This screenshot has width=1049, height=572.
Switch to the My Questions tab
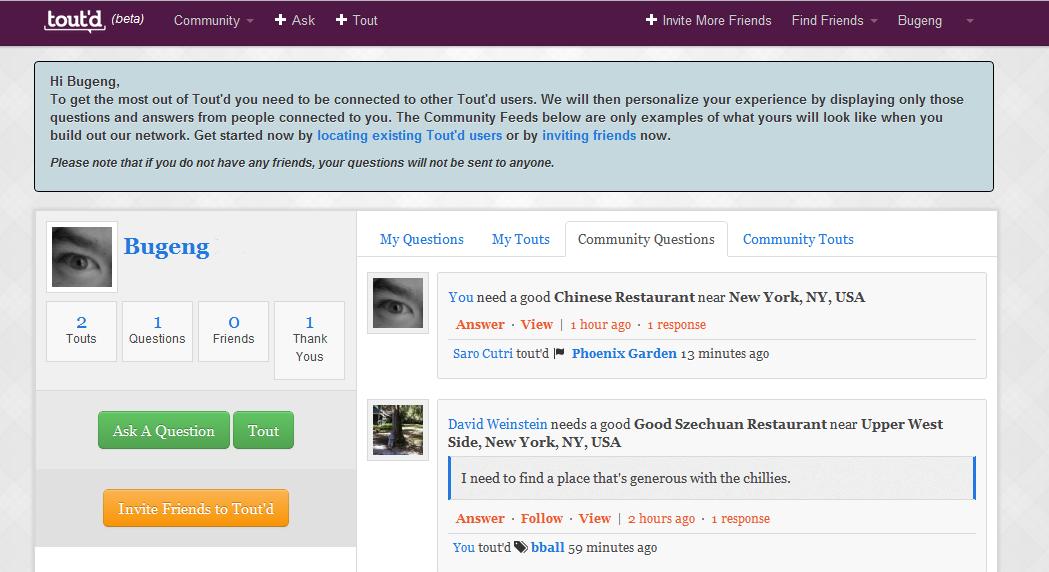pos(421,239)
